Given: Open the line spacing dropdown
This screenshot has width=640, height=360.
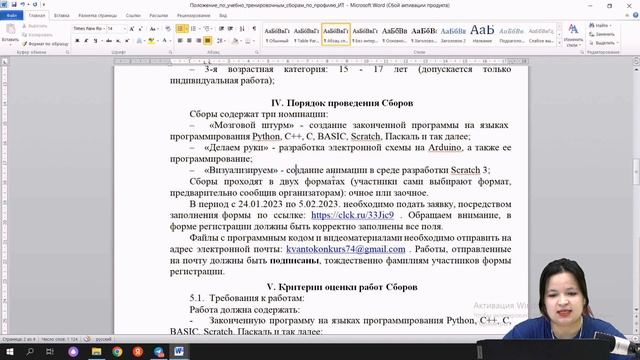Looking at the screenshot, I should tap(225, 41).
